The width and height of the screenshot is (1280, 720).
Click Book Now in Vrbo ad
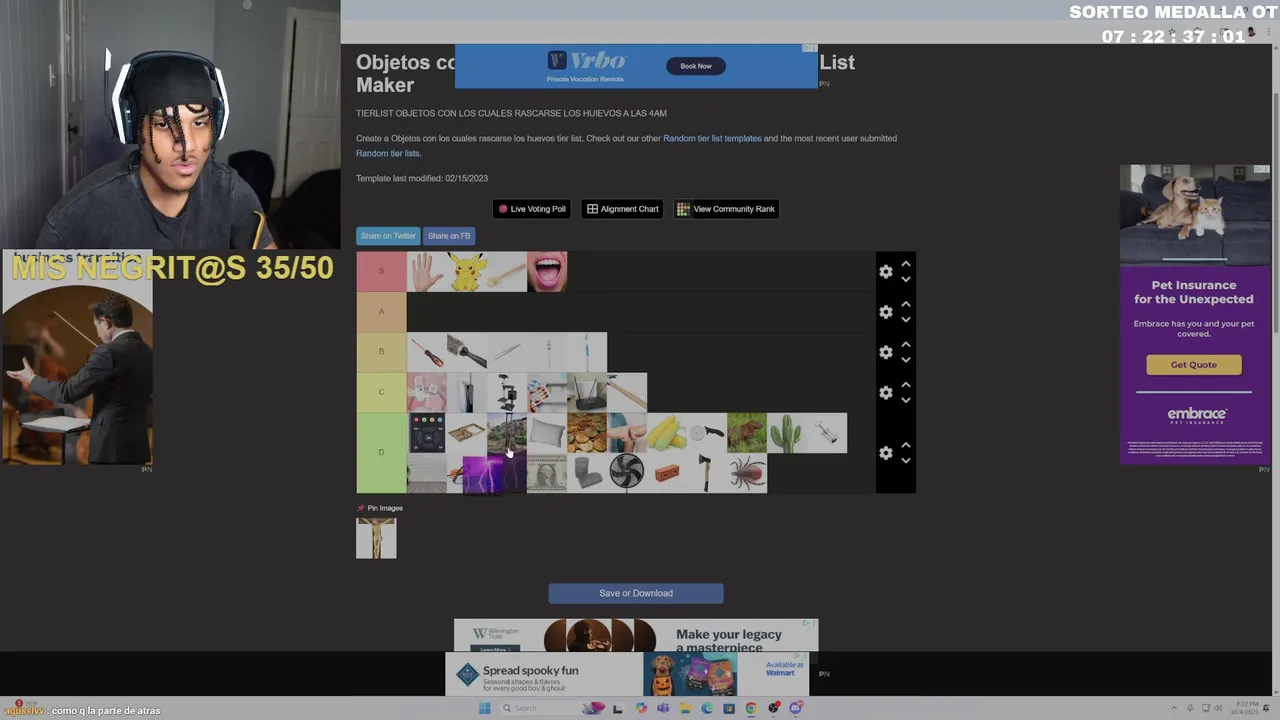pyautogui.click(x=696, y=66)
